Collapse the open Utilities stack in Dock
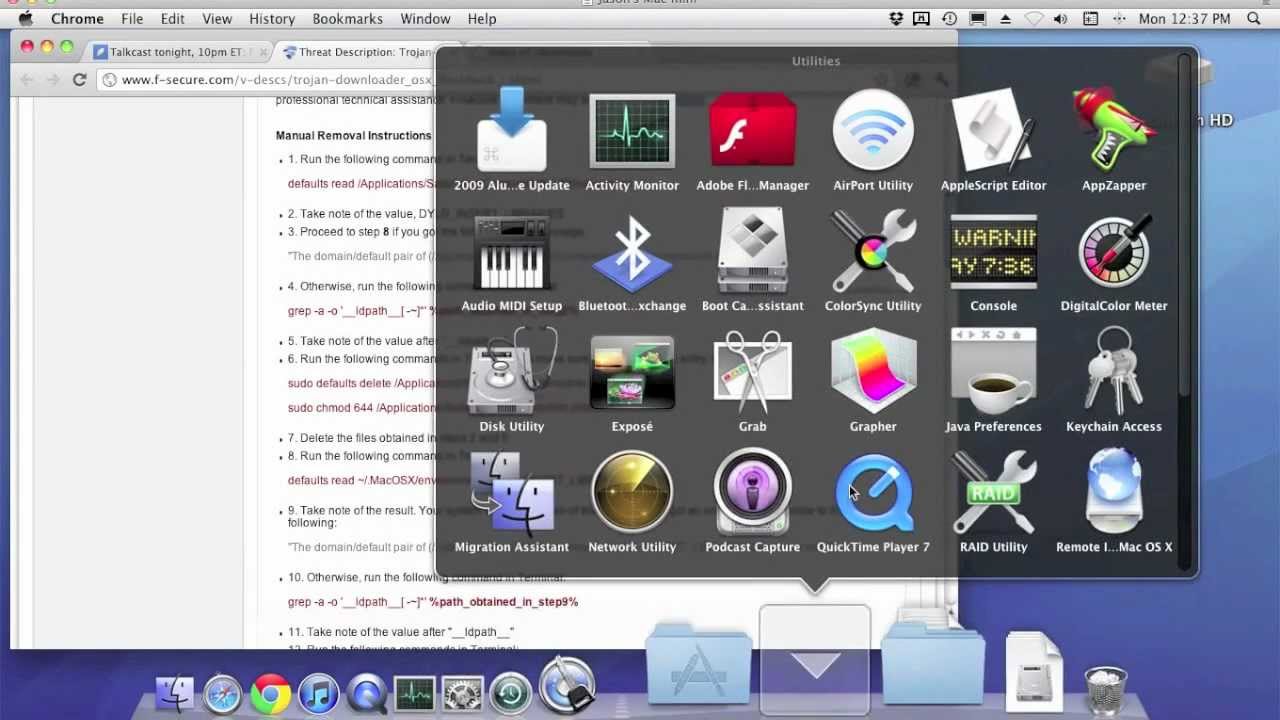Viewport: 1280px width, 720px height. 815,662
